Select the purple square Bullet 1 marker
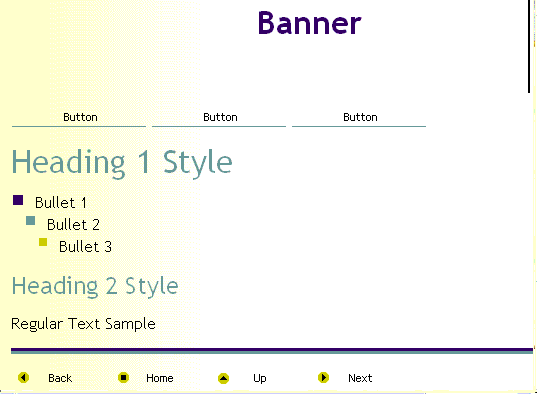The height and width of the screenshot is (394, 537). pos(18,200)
